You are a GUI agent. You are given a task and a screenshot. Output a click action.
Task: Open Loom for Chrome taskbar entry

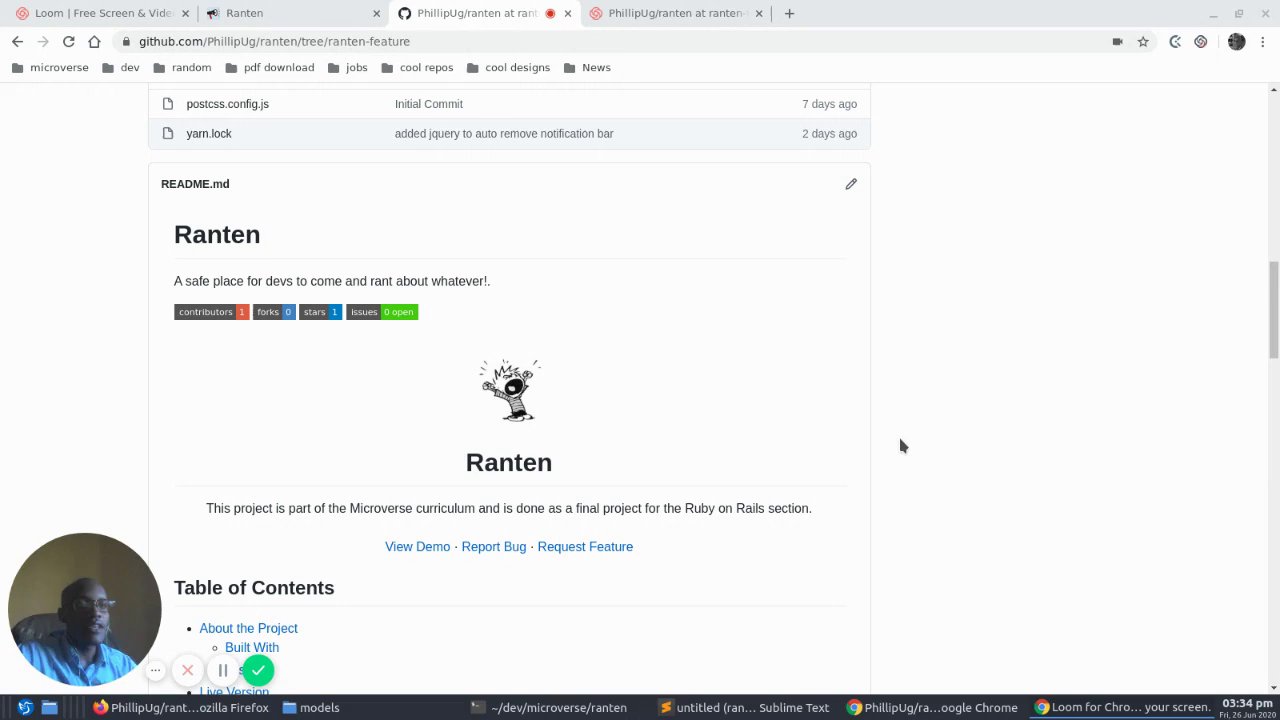click(x=1122, y=707)
